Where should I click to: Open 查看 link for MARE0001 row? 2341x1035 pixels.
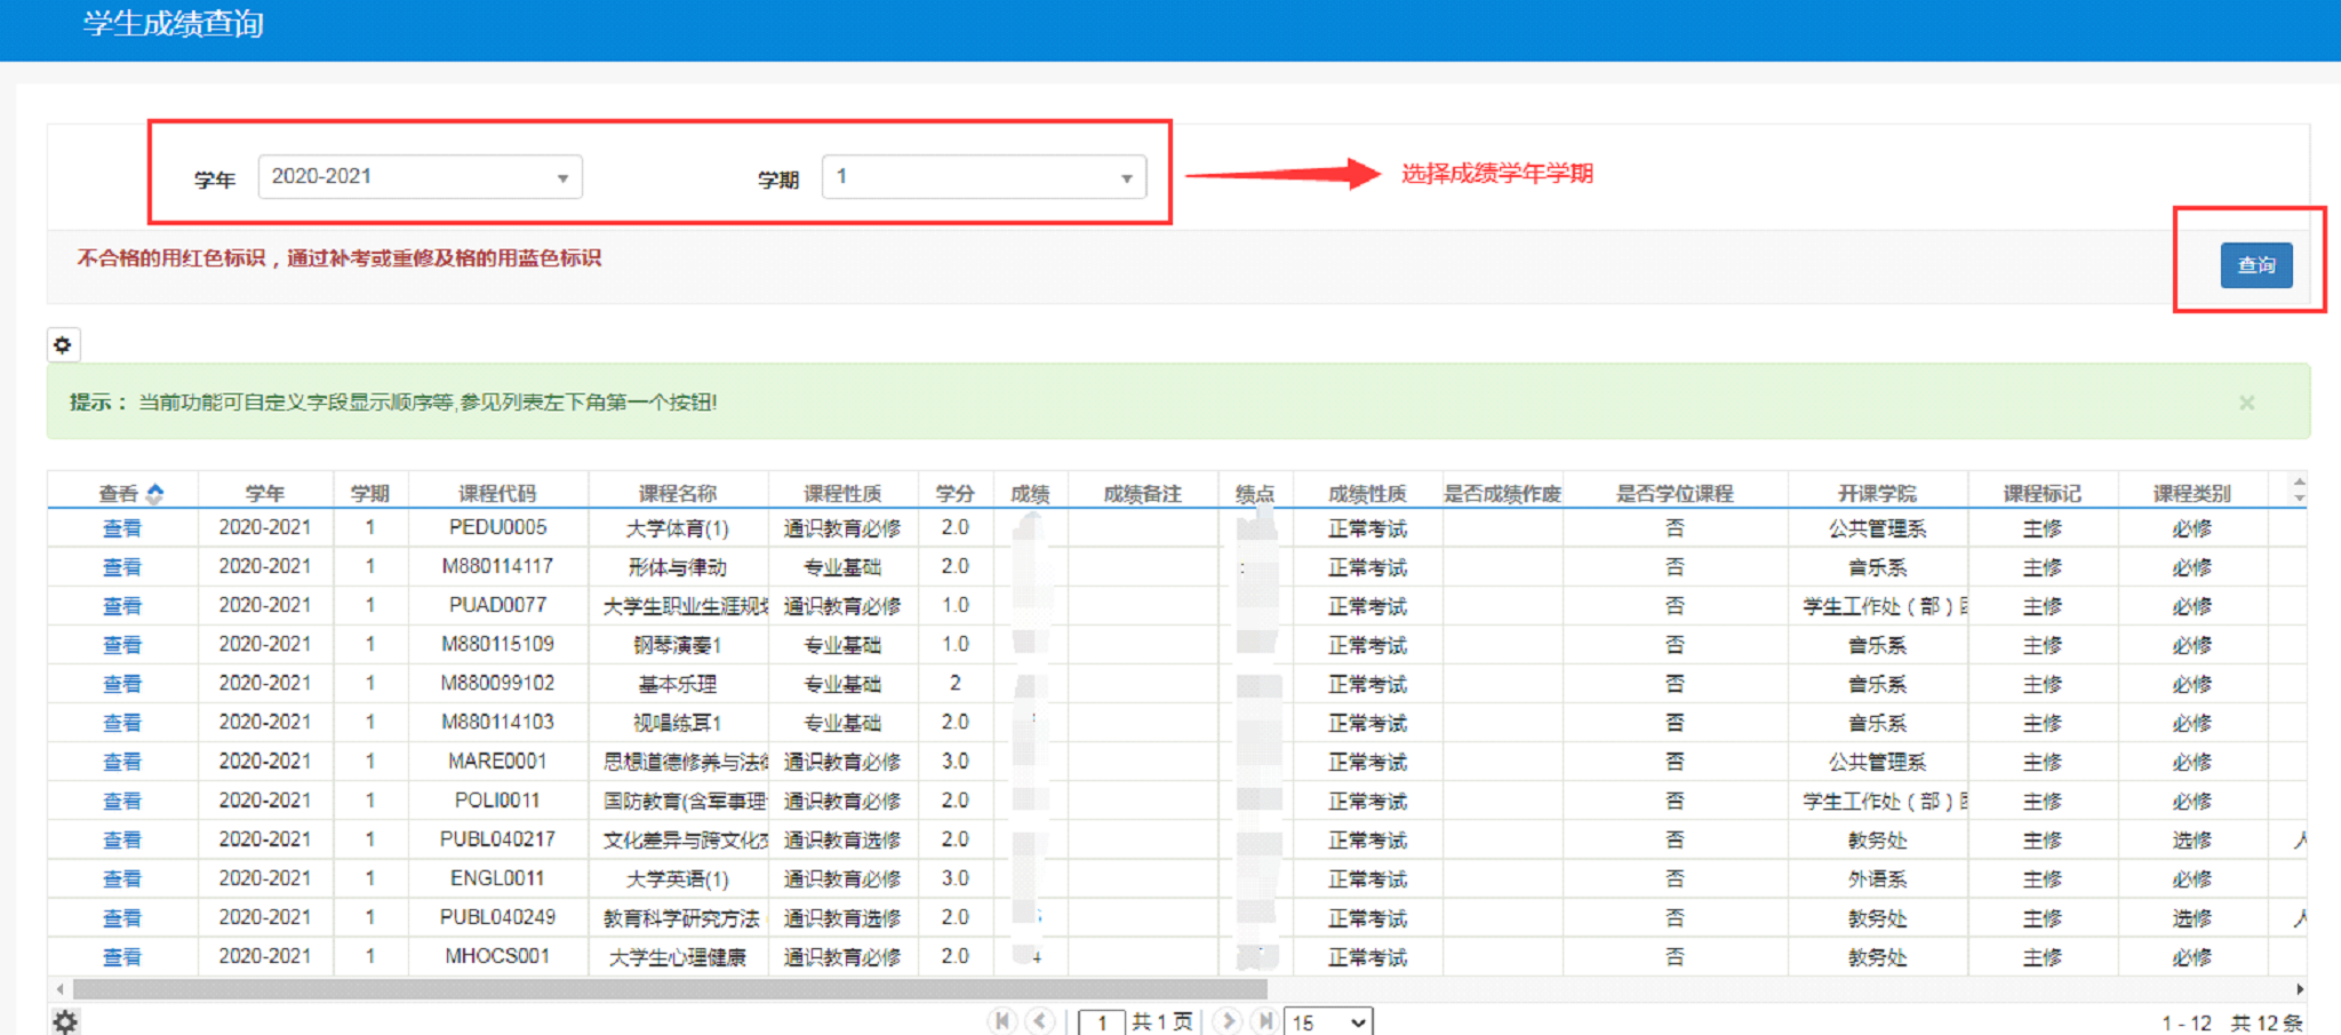(122, 762)
